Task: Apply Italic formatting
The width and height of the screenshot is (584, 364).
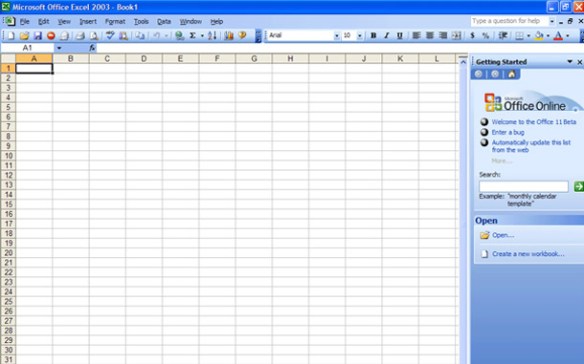Action: (386, 35)
